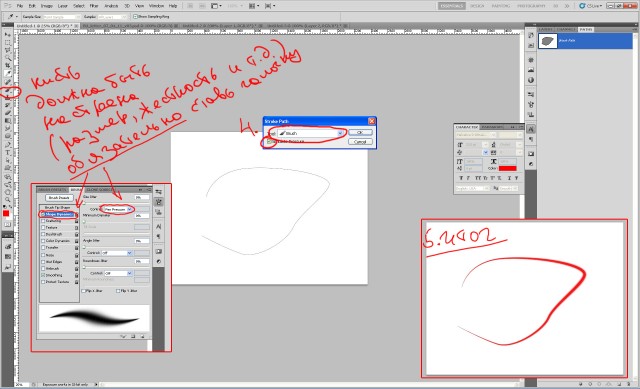The height and width of the screenshot is (389, 640).
Task: Open Size Jitter Control dropdown (Pen Pressure)
Action: point(117,209)
